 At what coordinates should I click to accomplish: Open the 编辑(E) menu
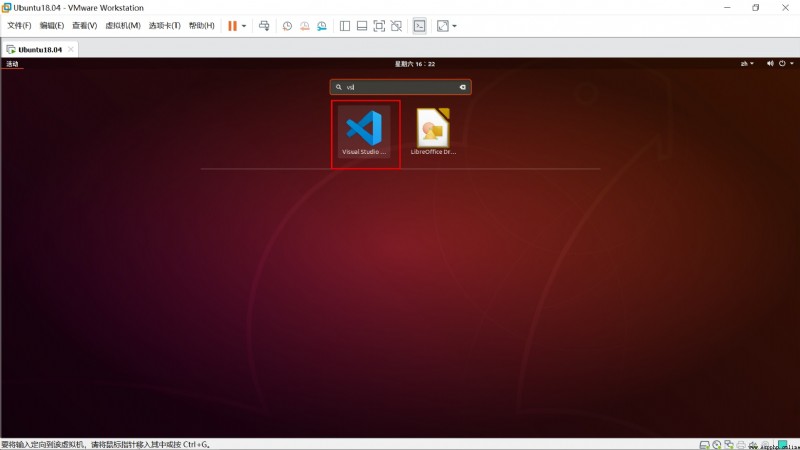pyautogui.click(x=52, y=26)
